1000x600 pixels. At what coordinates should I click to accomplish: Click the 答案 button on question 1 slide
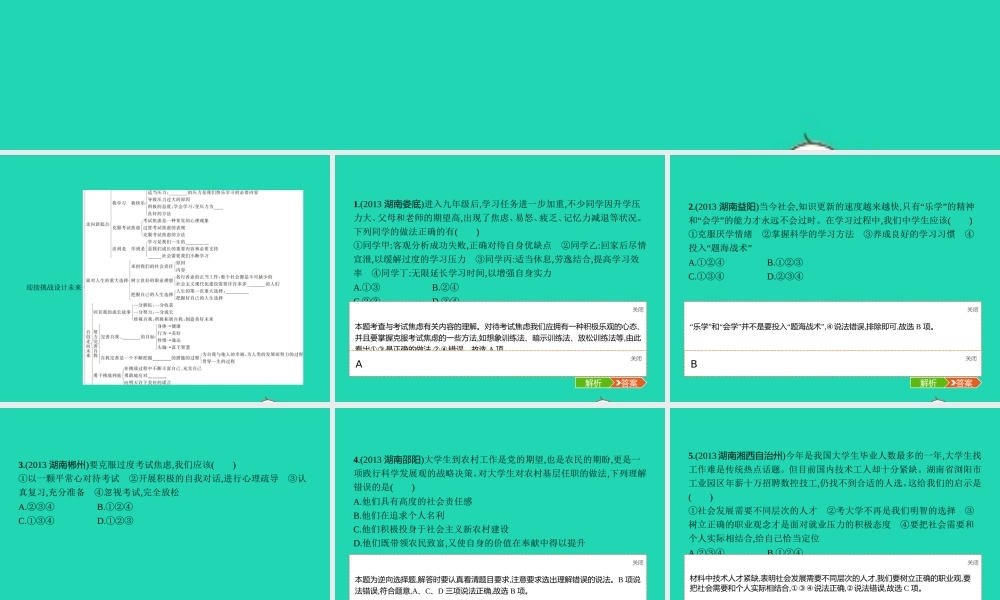pyautogui.click(x=628, y=383)
